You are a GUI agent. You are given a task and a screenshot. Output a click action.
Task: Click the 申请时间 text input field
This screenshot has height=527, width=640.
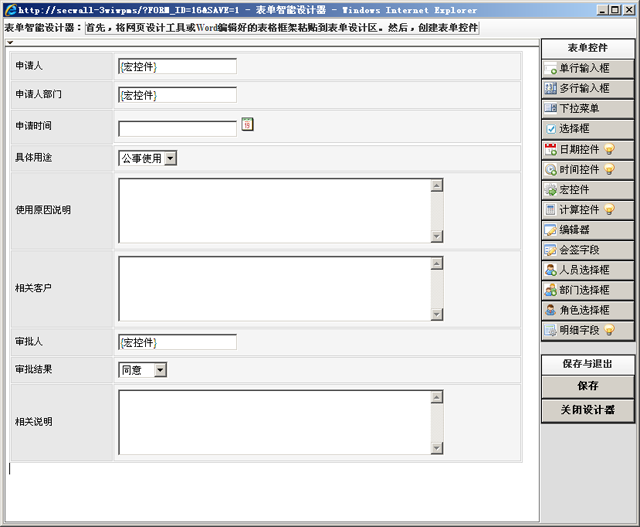coord(177,128)
